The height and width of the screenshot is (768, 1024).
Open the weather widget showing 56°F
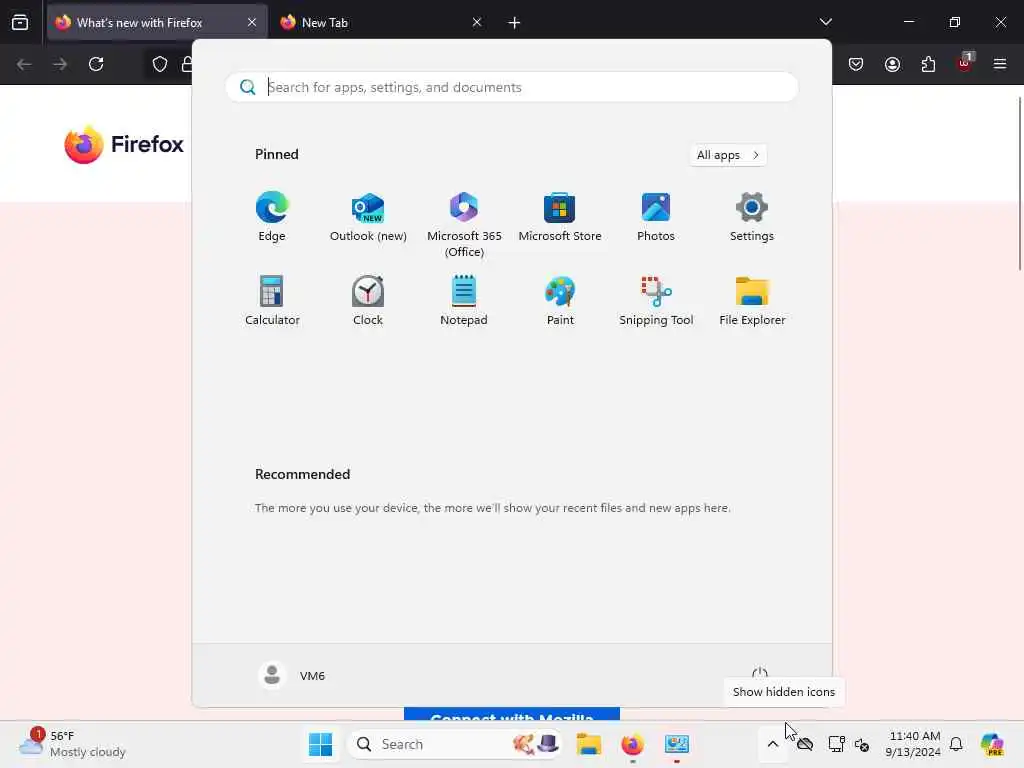click(73, 744)
